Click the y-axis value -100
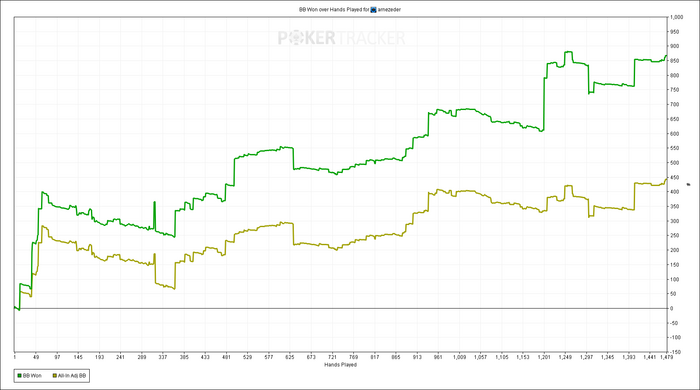 pos(675,338)
